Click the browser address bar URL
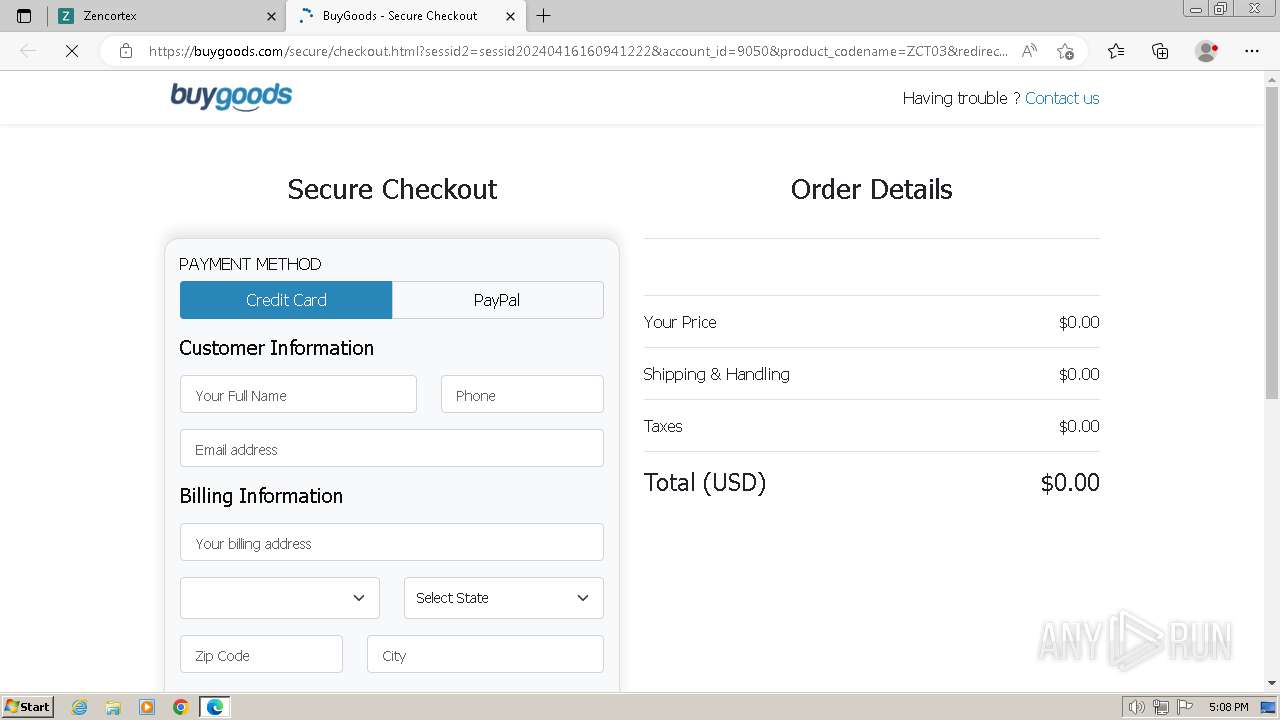 click(x=578, y=51)
